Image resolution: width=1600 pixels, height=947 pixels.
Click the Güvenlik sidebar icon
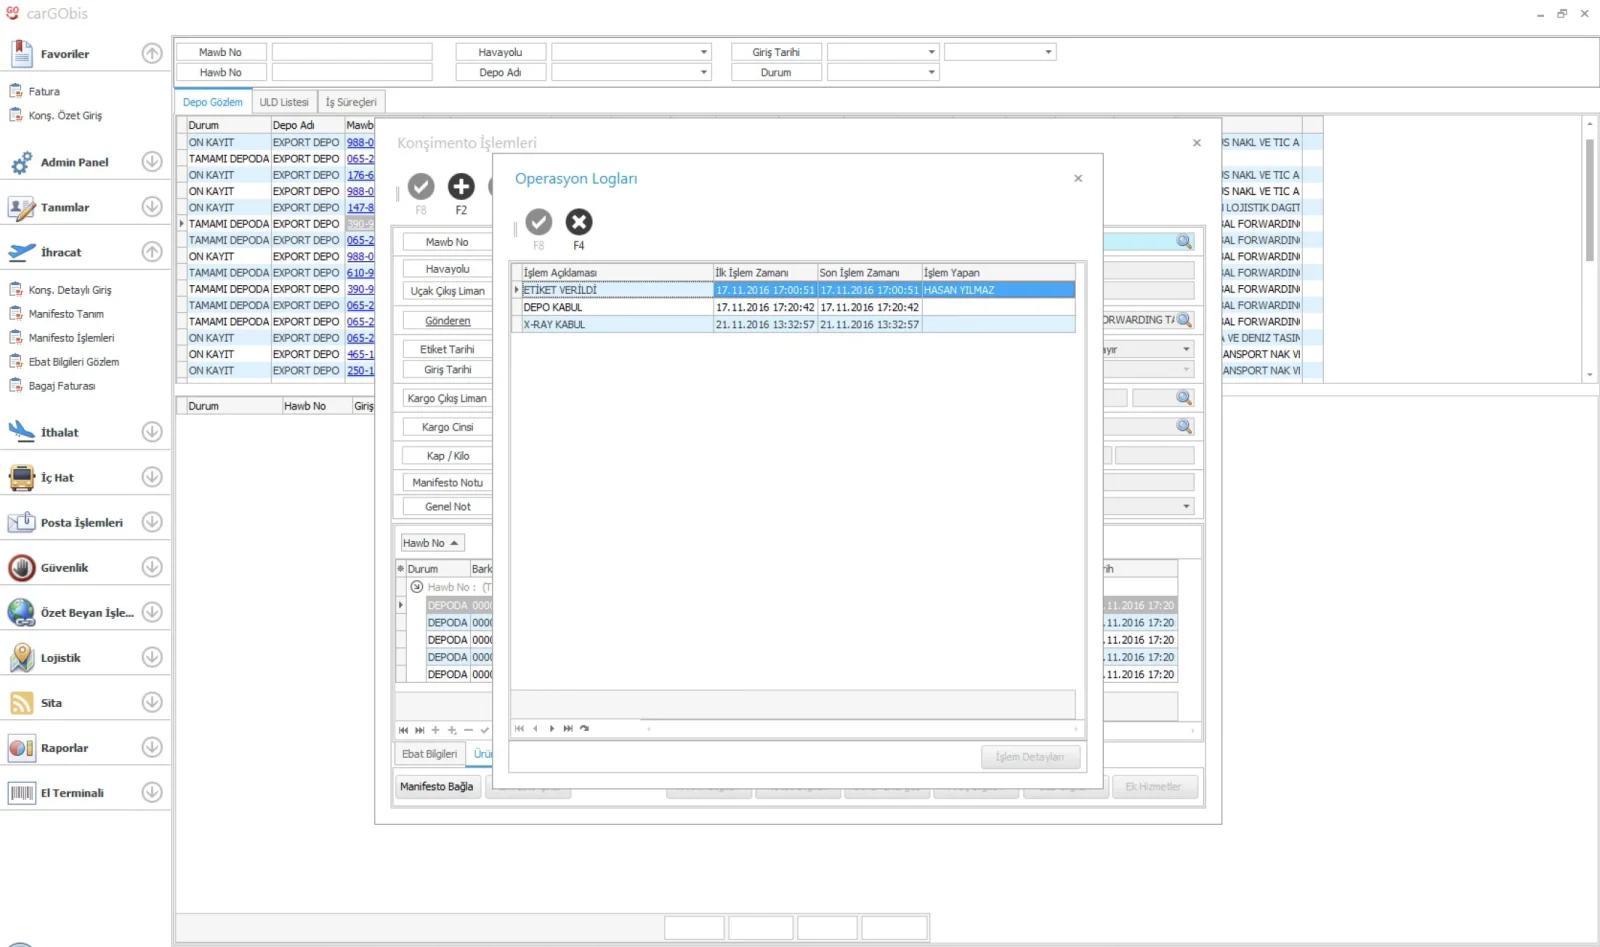21,567
